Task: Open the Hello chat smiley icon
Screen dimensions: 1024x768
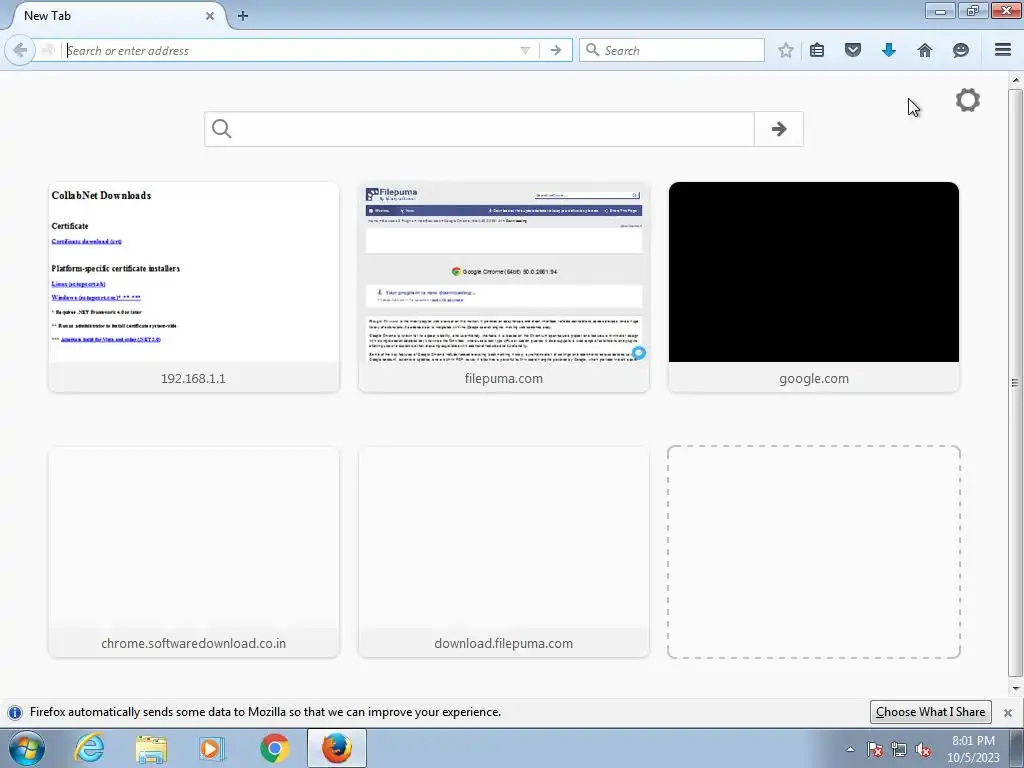Action: coord(961,50)
